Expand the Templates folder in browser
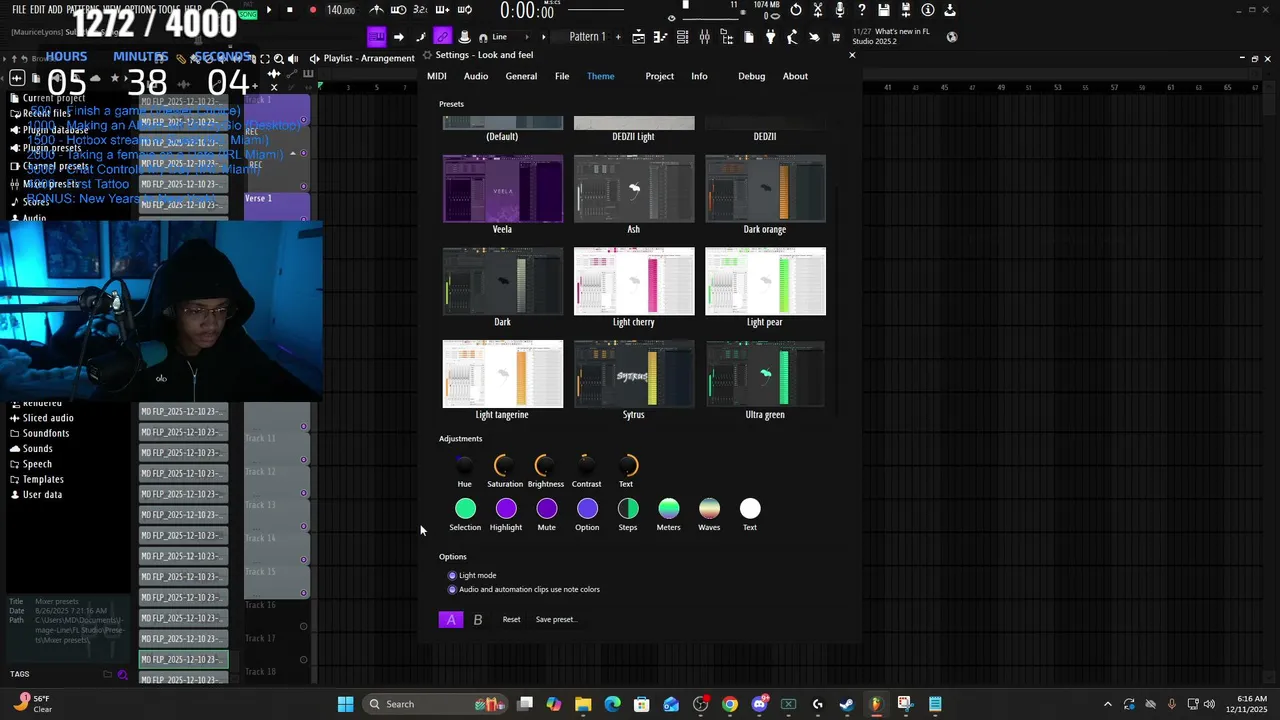The image size is (1280, 720). click(43, 479)
